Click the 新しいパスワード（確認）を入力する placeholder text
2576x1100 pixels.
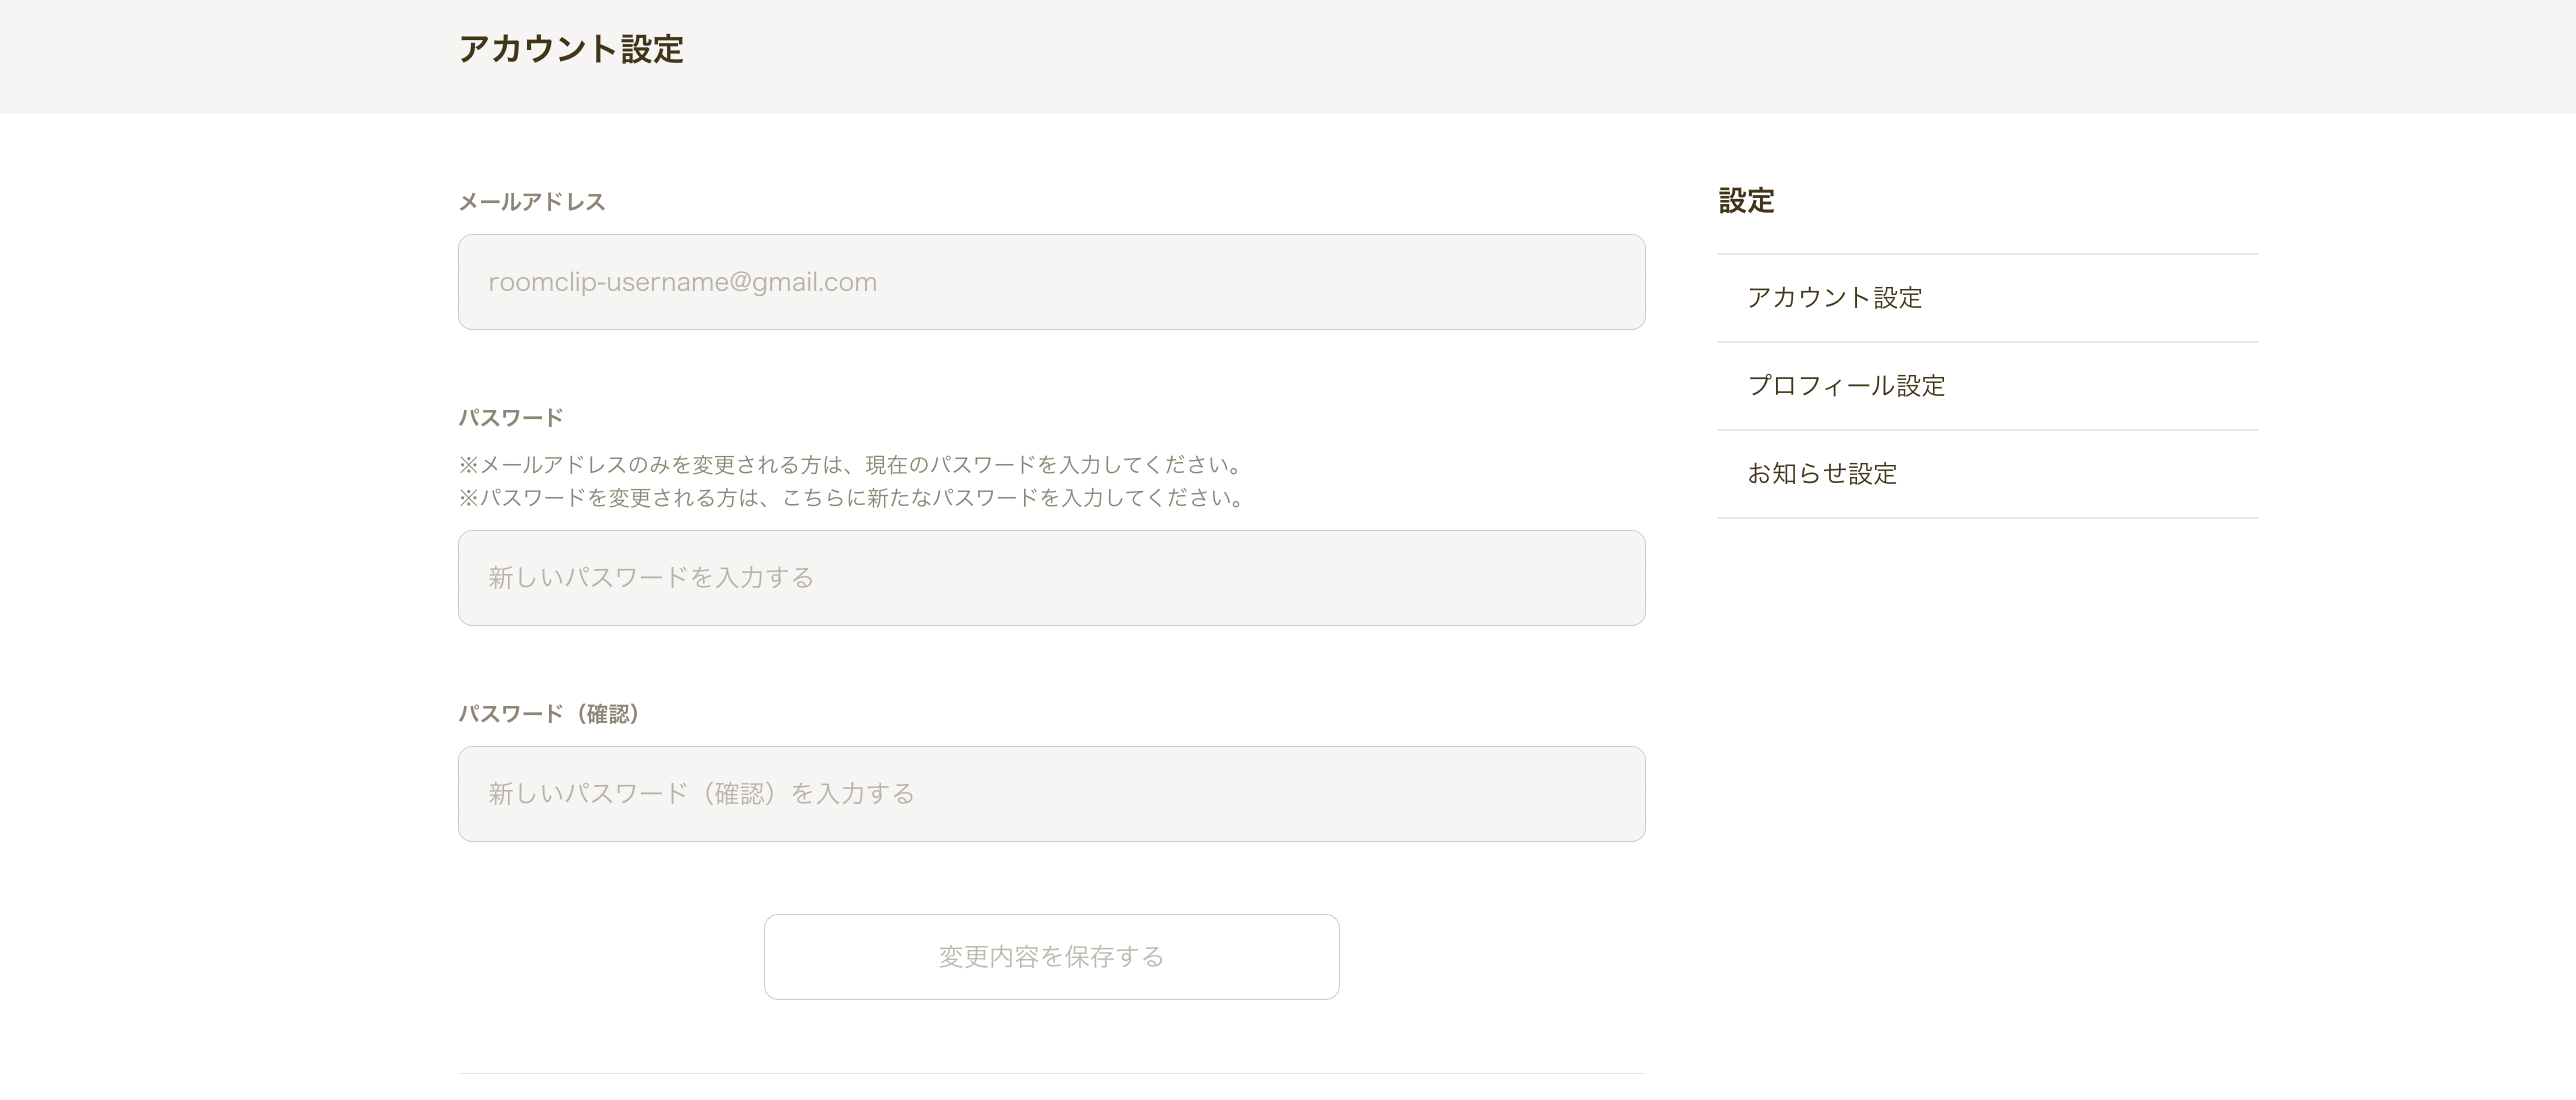click(x=702, y=794)
